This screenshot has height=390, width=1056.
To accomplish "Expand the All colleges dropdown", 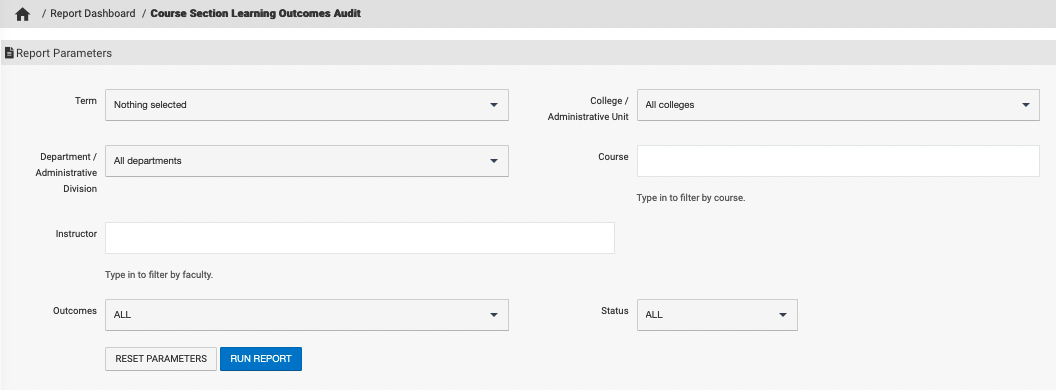I will click(838, 105).
